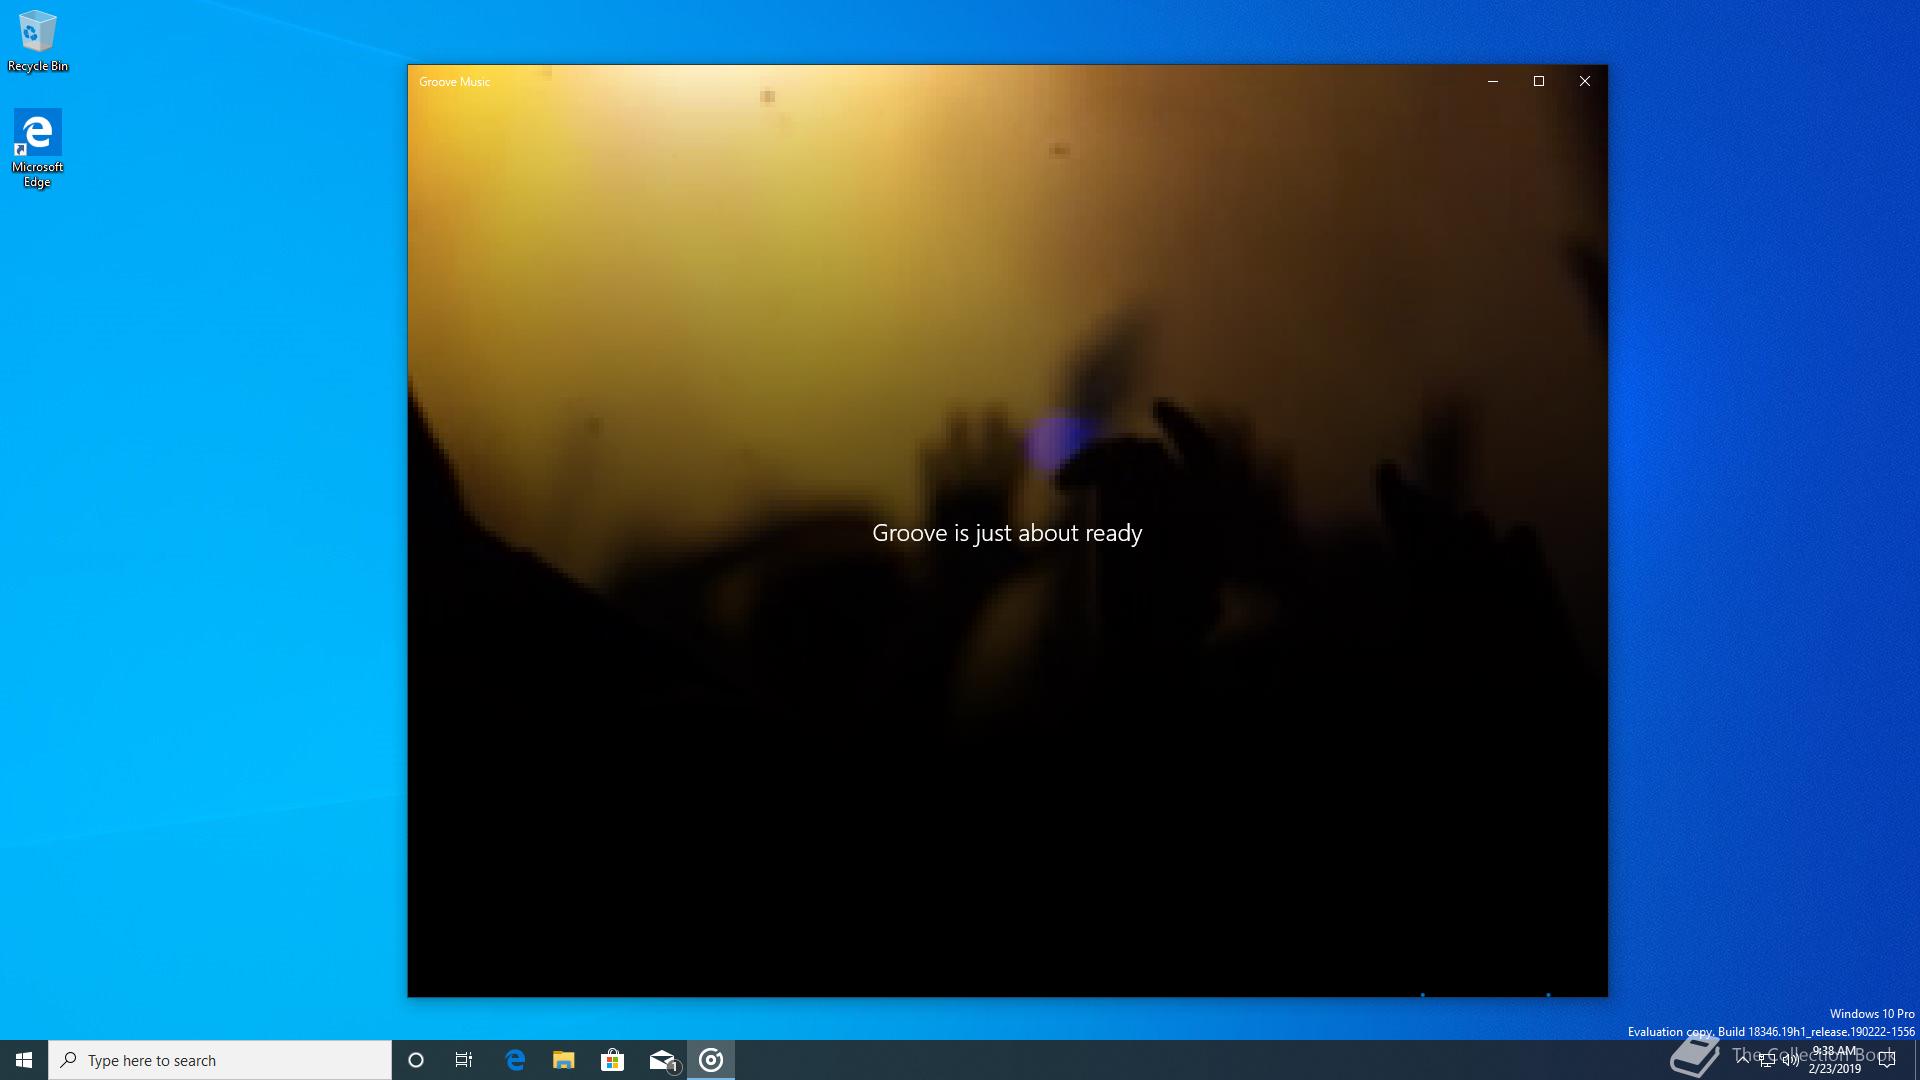This screenshot has height=1080, width=1920.
Task: Close the Groove Music window
Action: (x=1585, y=81)
